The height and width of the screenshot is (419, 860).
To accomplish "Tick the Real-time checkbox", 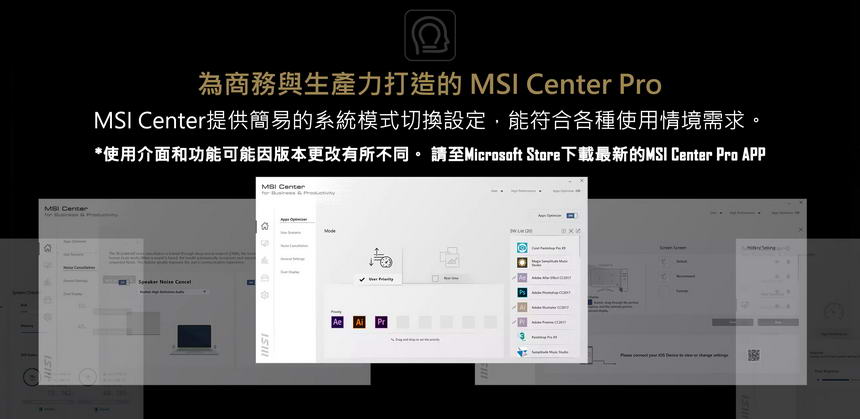I will click(435, 279).
